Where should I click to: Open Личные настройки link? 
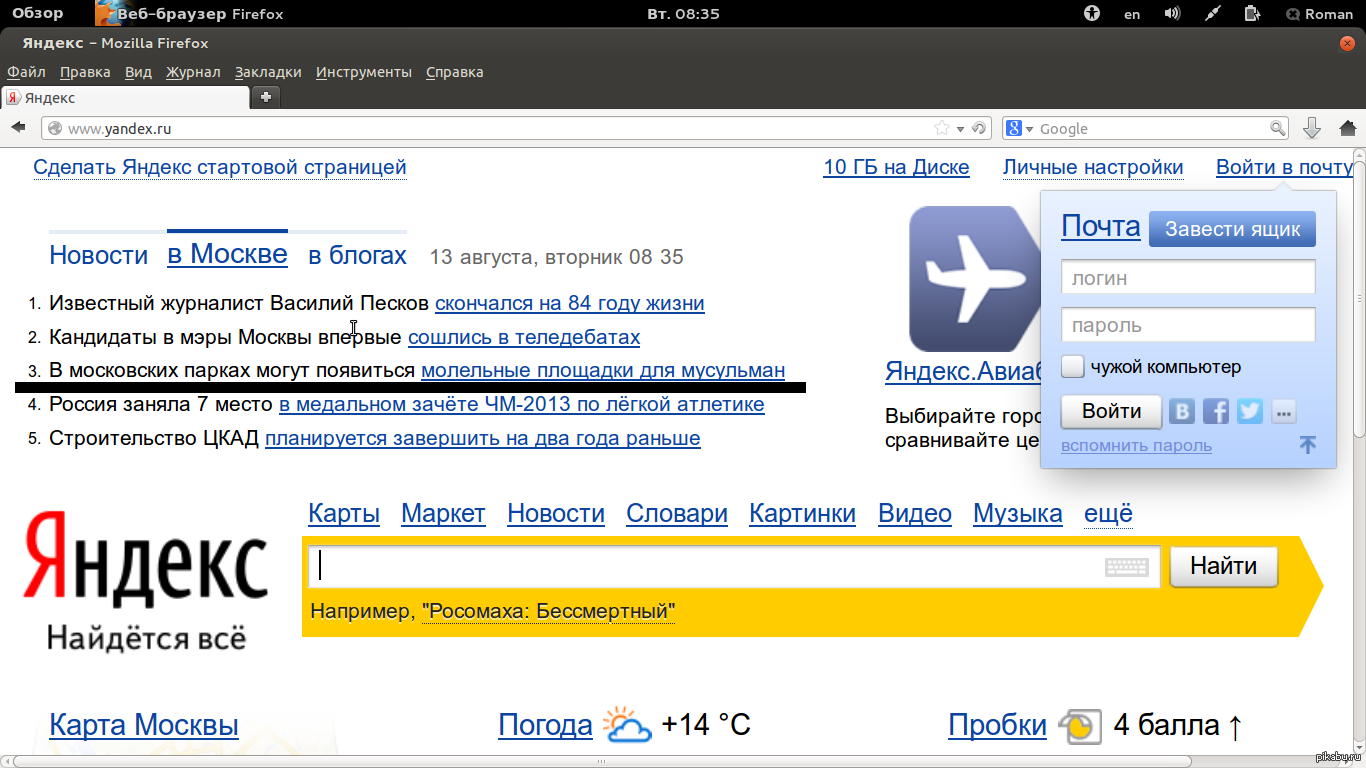tap(1093, 167)
